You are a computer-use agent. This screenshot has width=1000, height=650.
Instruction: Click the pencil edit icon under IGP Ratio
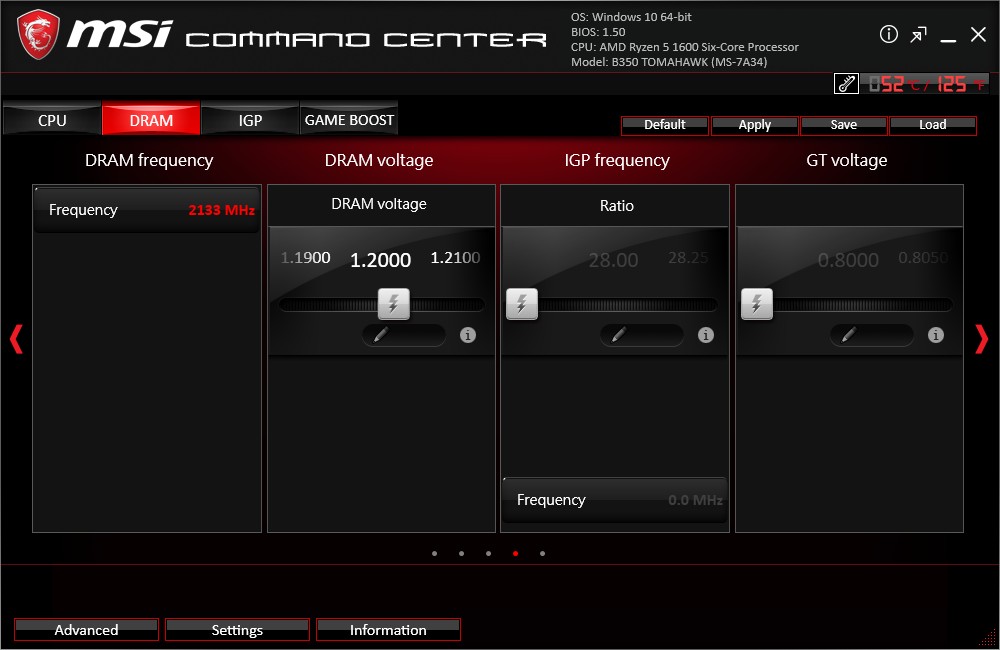tap(618, 335)
